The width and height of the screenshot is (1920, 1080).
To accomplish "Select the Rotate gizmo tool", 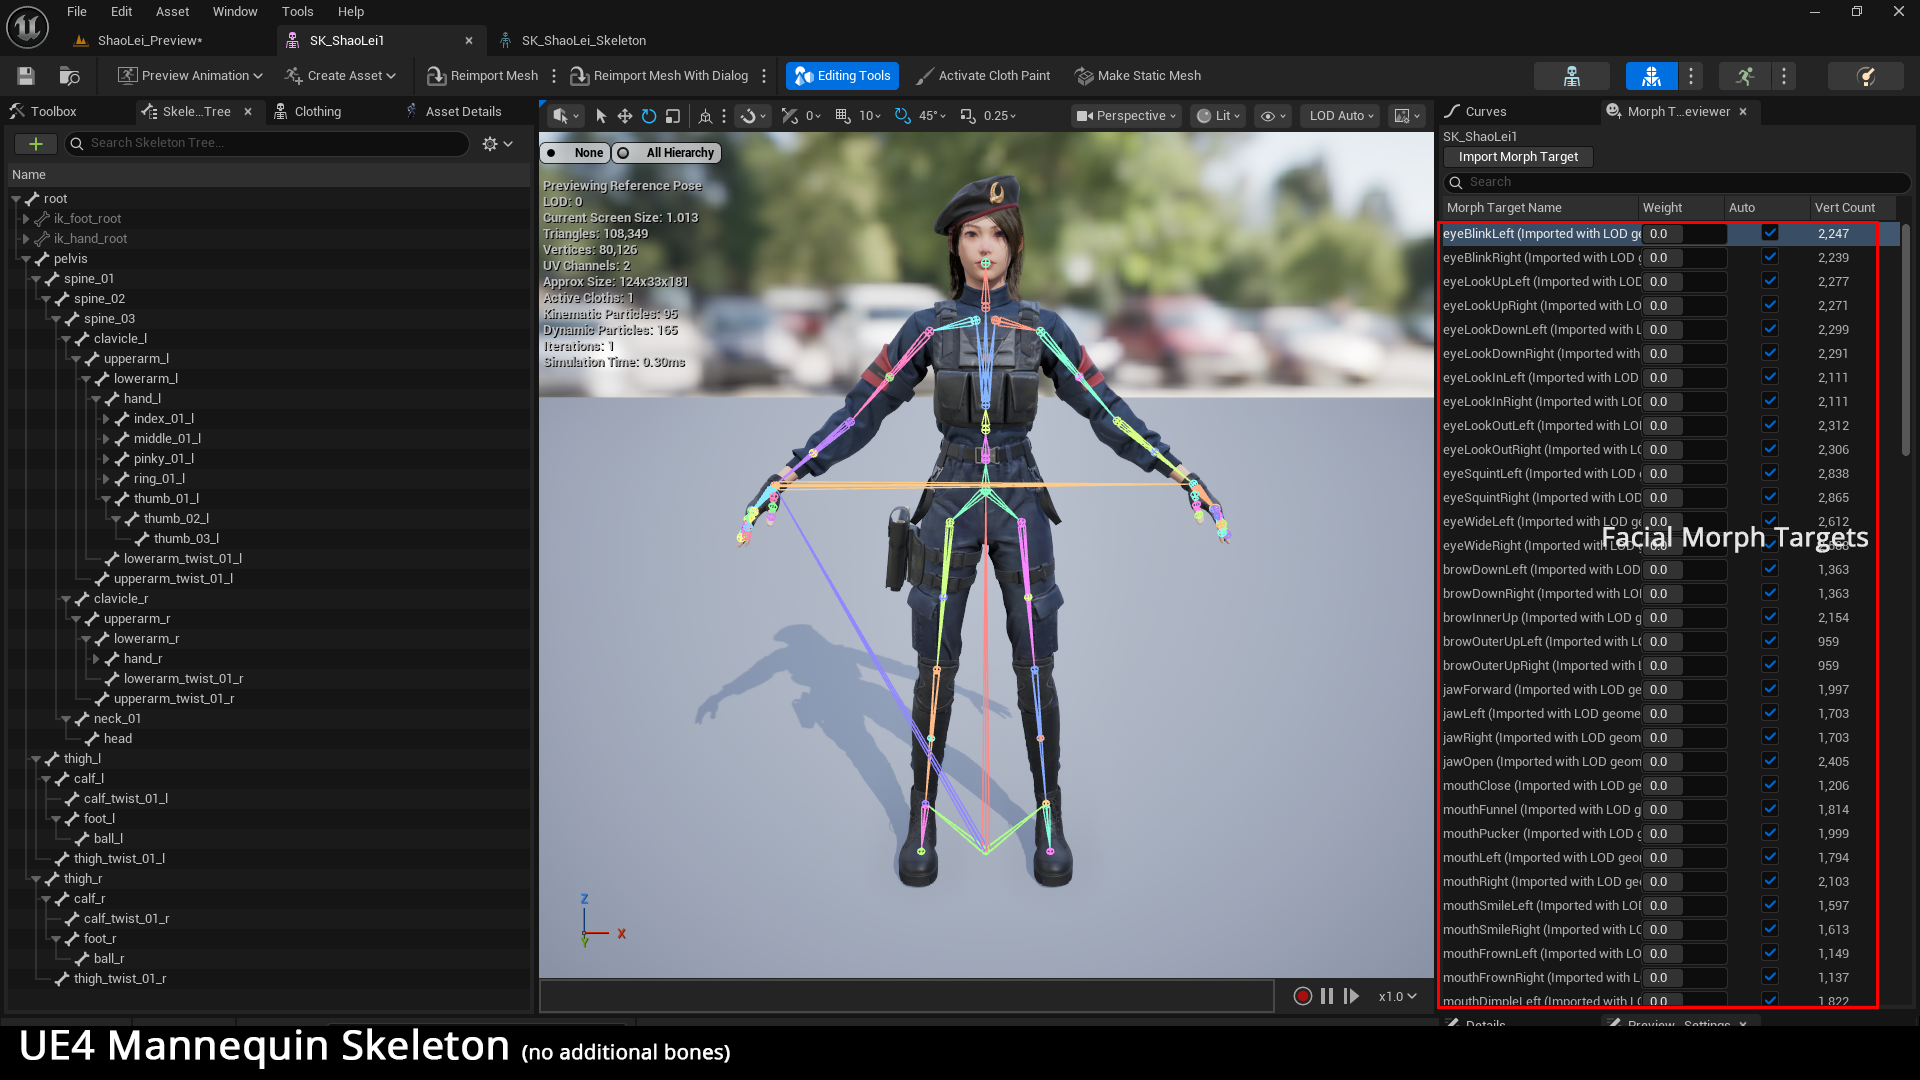I will click(x=649, y=116).
